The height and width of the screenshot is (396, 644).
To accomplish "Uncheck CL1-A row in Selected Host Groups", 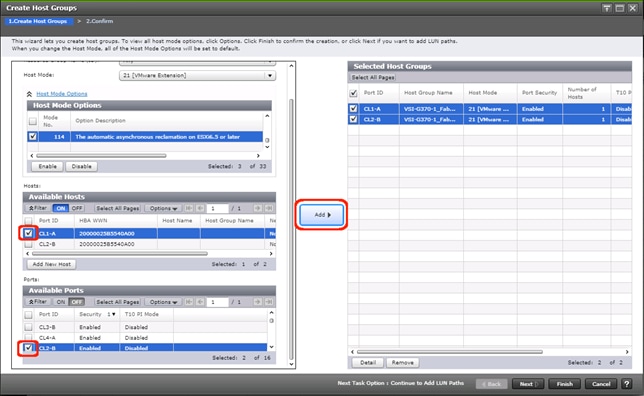I will 353,109.
